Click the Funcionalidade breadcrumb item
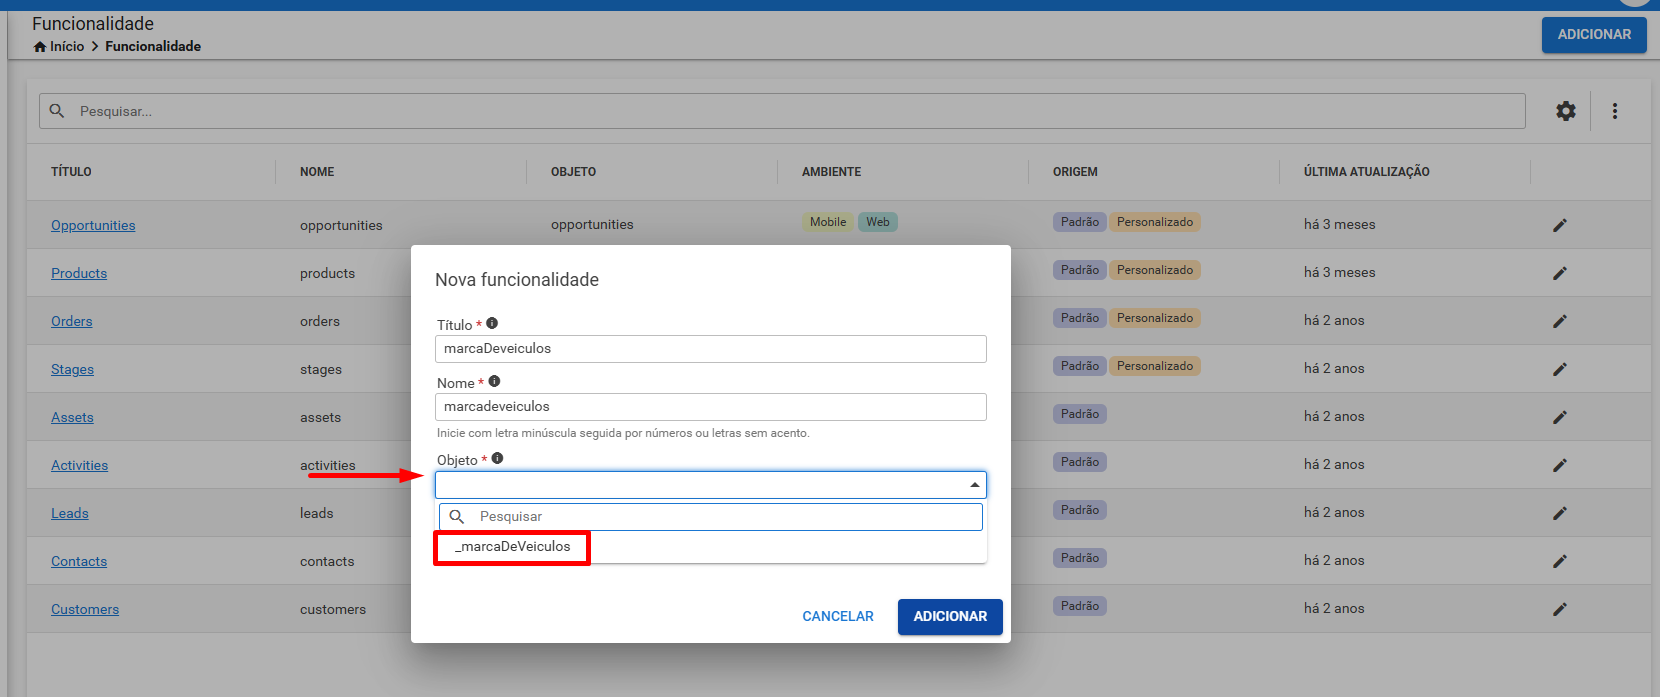This screenshot has width=1660, height=697. (153, 46)
